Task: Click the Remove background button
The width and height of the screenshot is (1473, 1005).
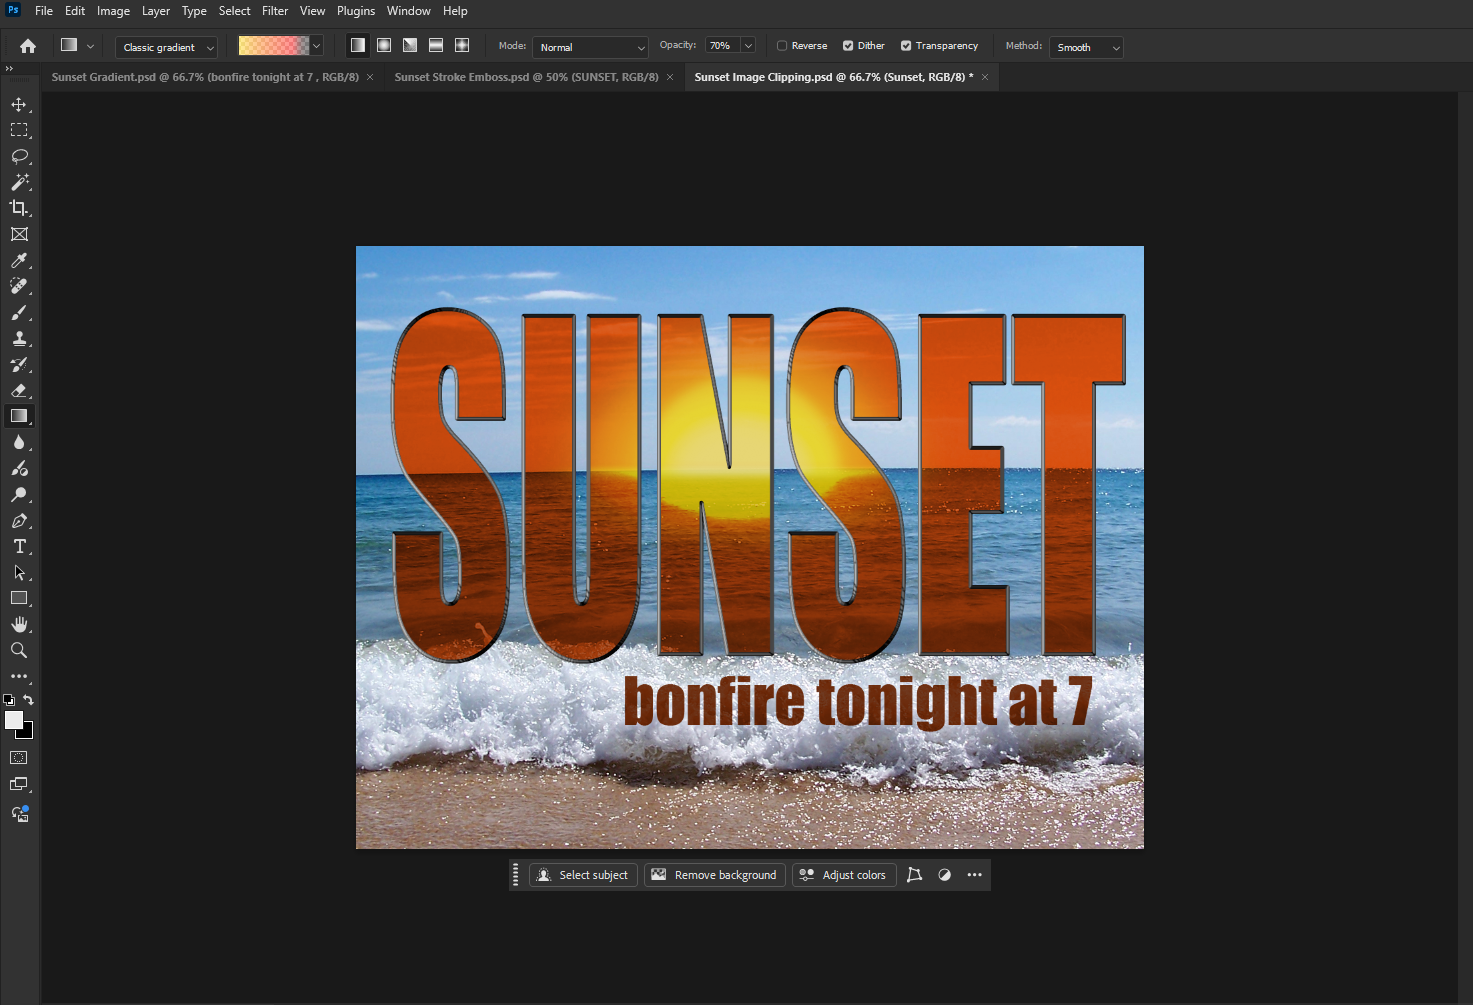Action: pos(714,875)
